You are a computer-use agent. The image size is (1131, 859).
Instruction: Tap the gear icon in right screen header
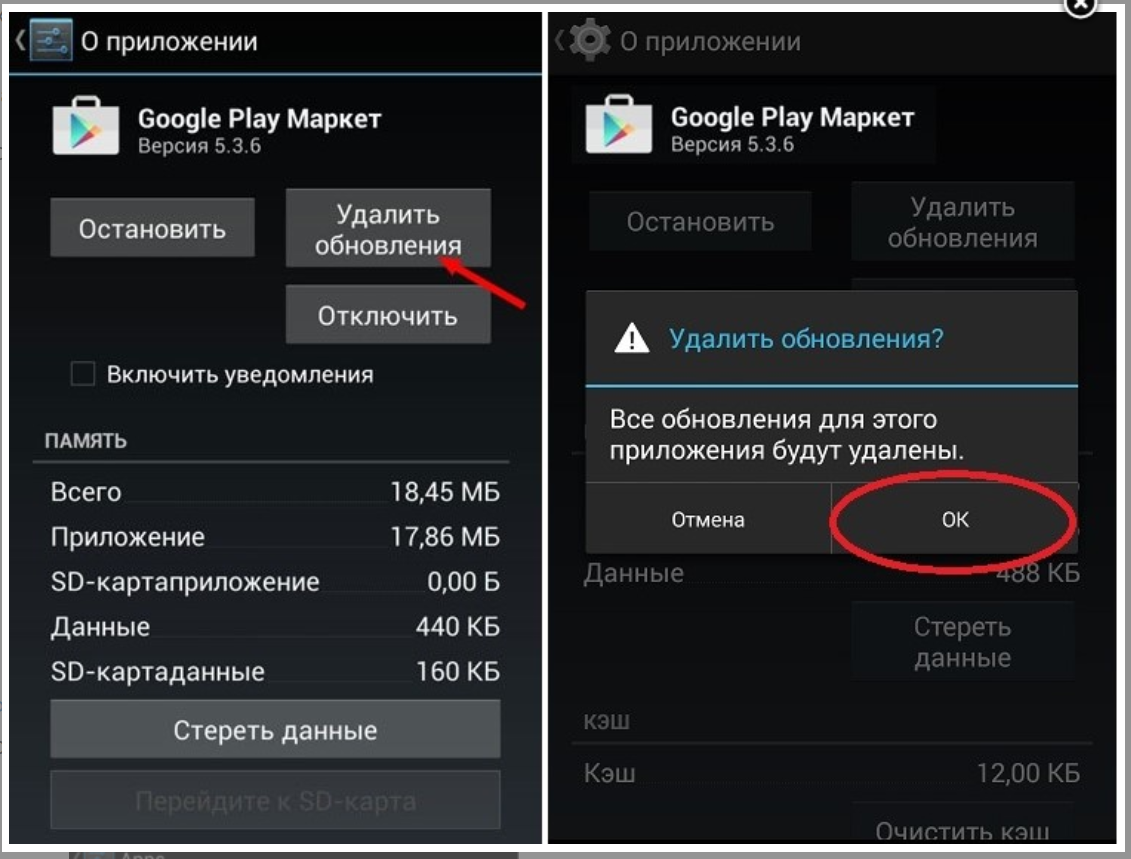[590, 39]
